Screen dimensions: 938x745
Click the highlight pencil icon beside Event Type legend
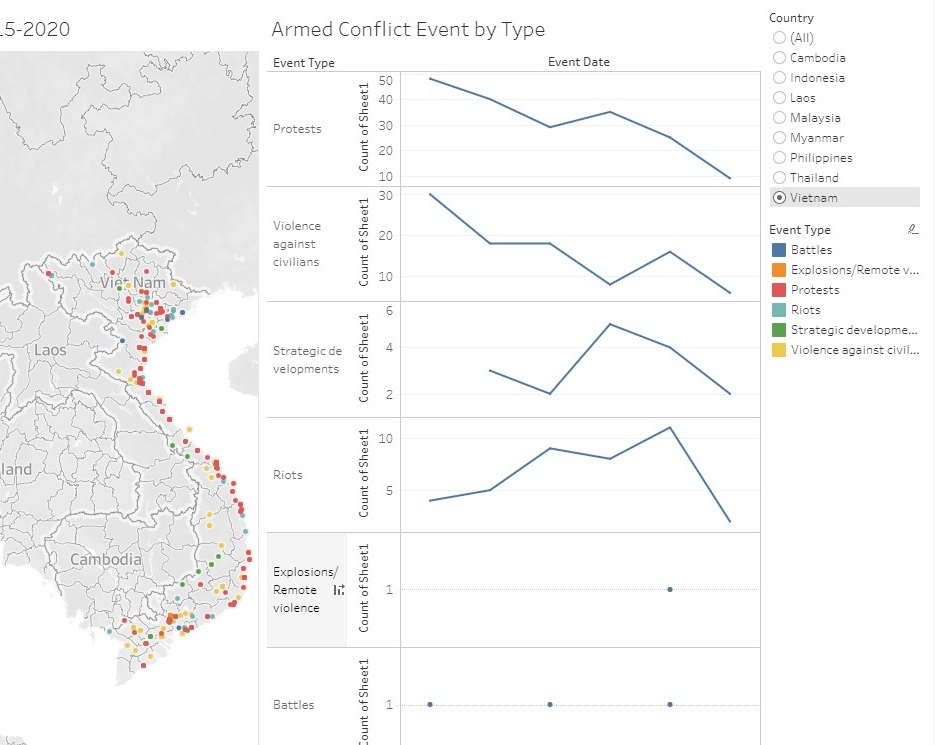(x=912, y=230)
